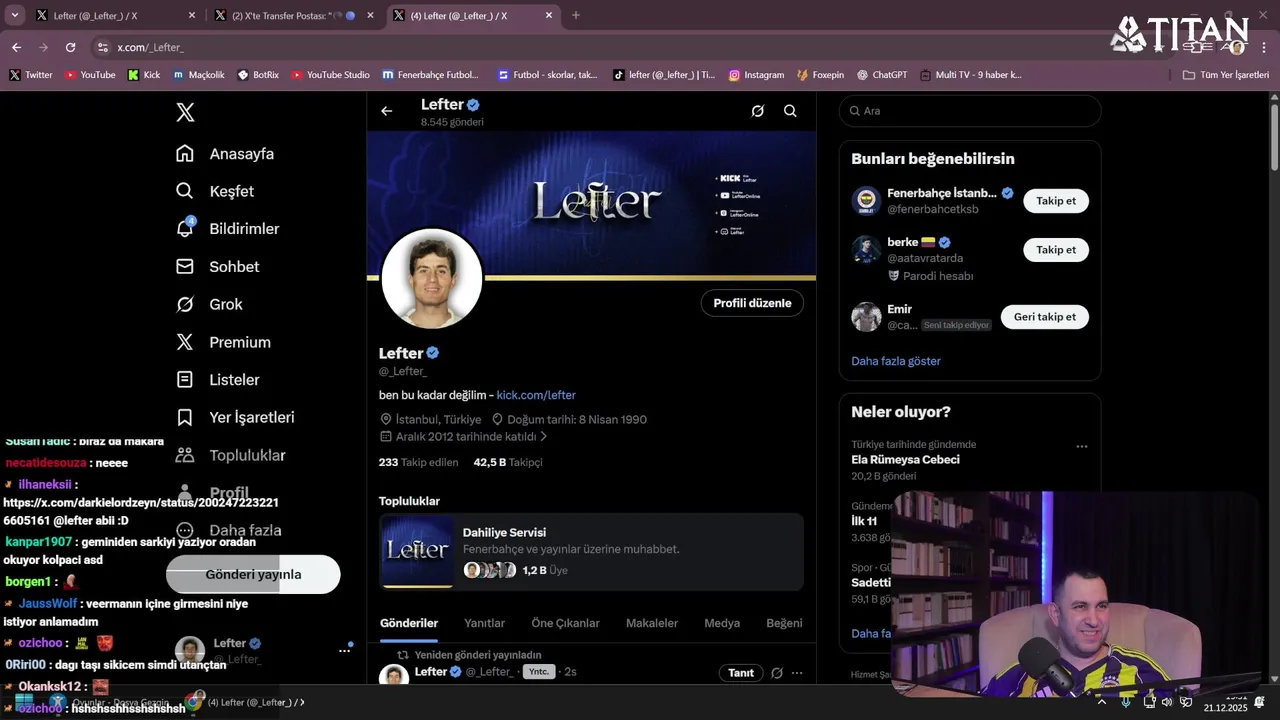
Task: Click the Grok icon on the reposted post
Action: [777, 673]
